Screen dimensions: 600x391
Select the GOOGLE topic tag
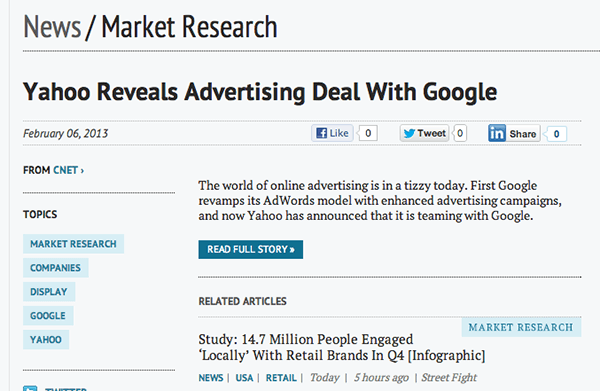48,316
